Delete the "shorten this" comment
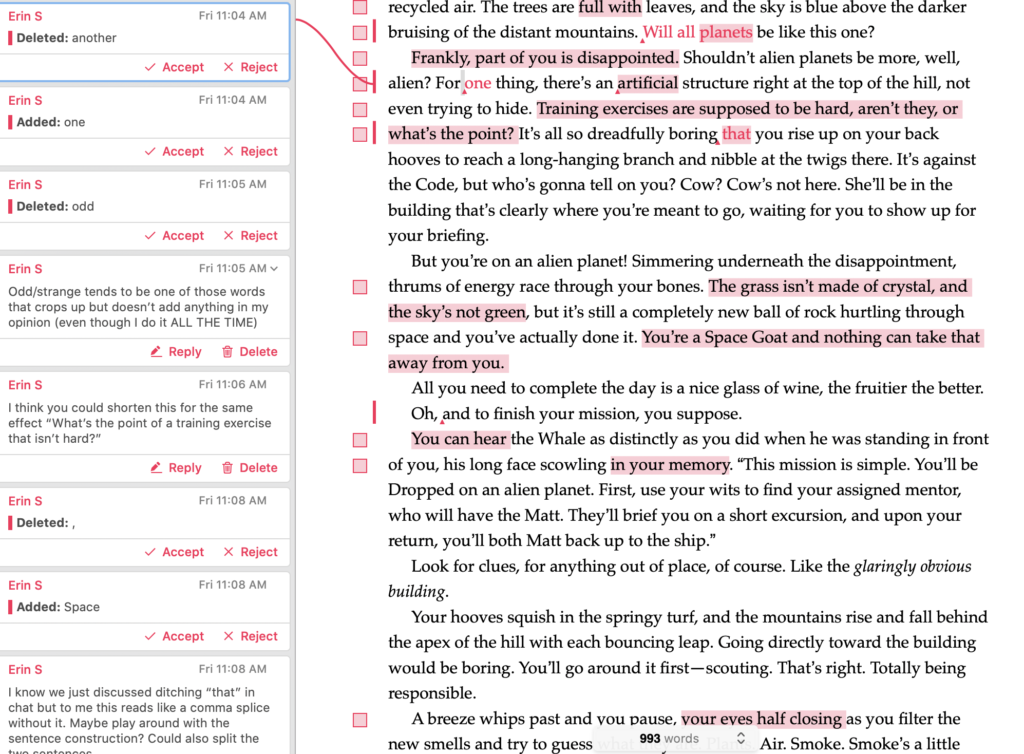The height and width of the screenshot is (754, 1024). tap(249, 468)
